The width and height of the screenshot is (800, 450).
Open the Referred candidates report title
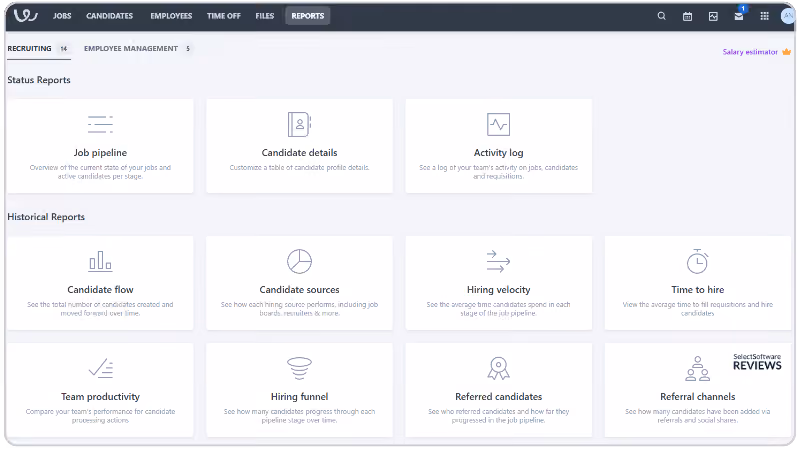(498, 396)
